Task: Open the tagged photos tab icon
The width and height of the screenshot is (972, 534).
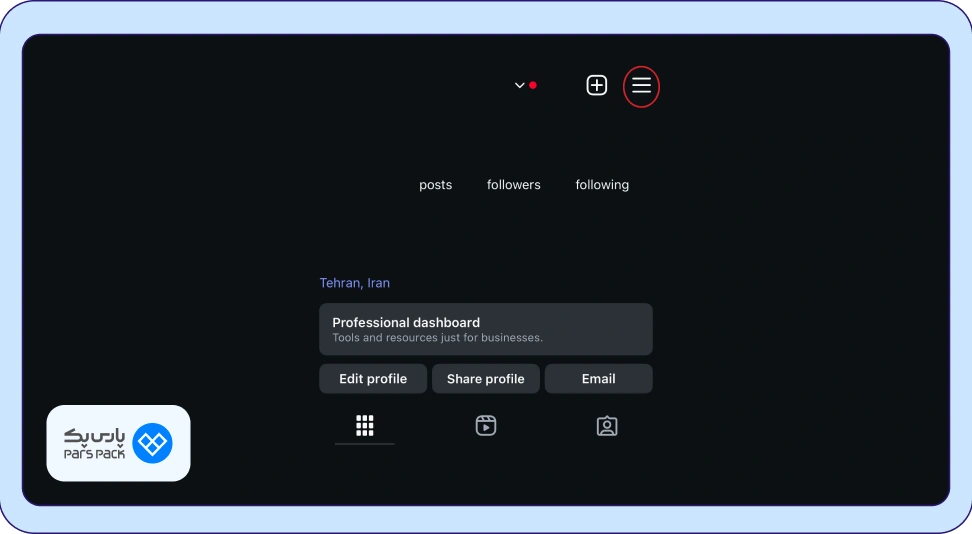Action: (x=607, y=426)
